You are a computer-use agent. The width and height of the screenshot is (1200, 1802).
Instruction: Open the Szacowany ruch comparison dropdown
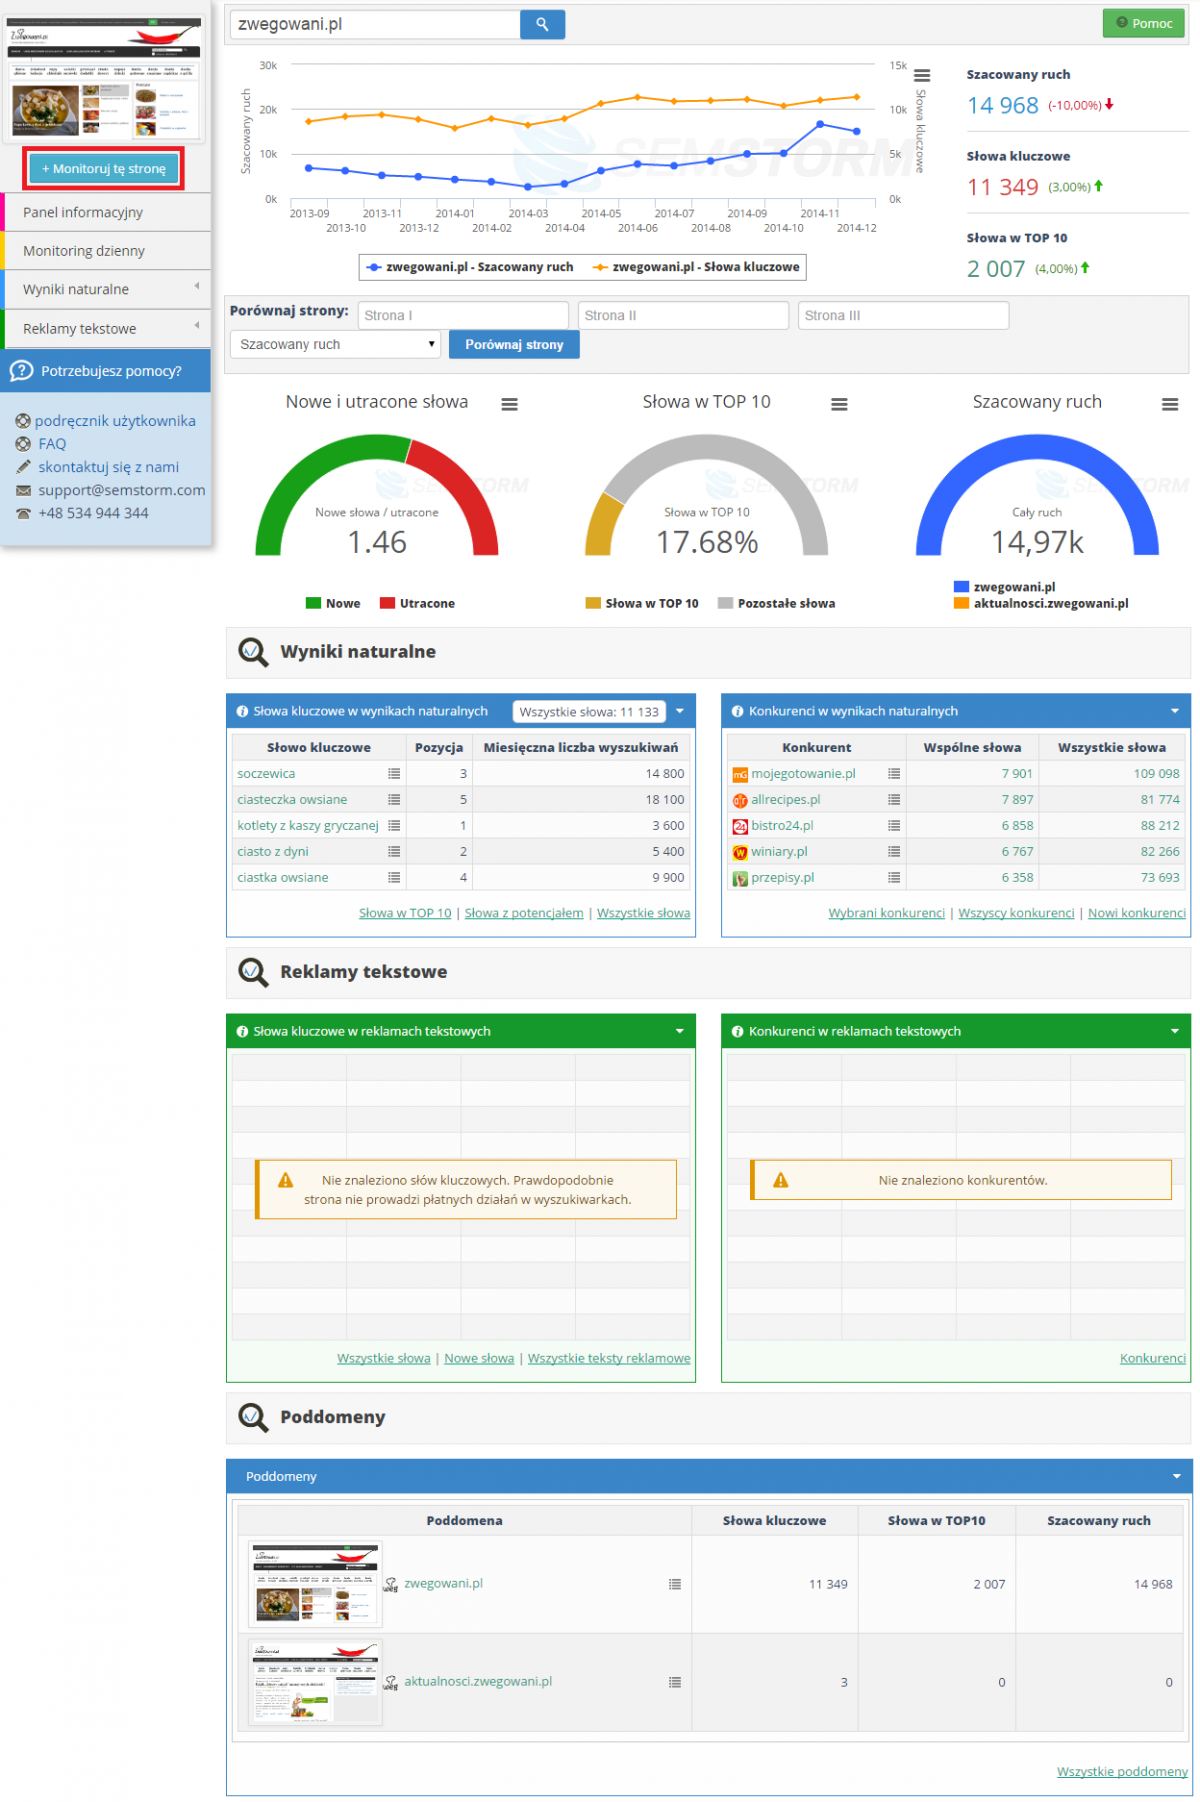pos(336,344)
